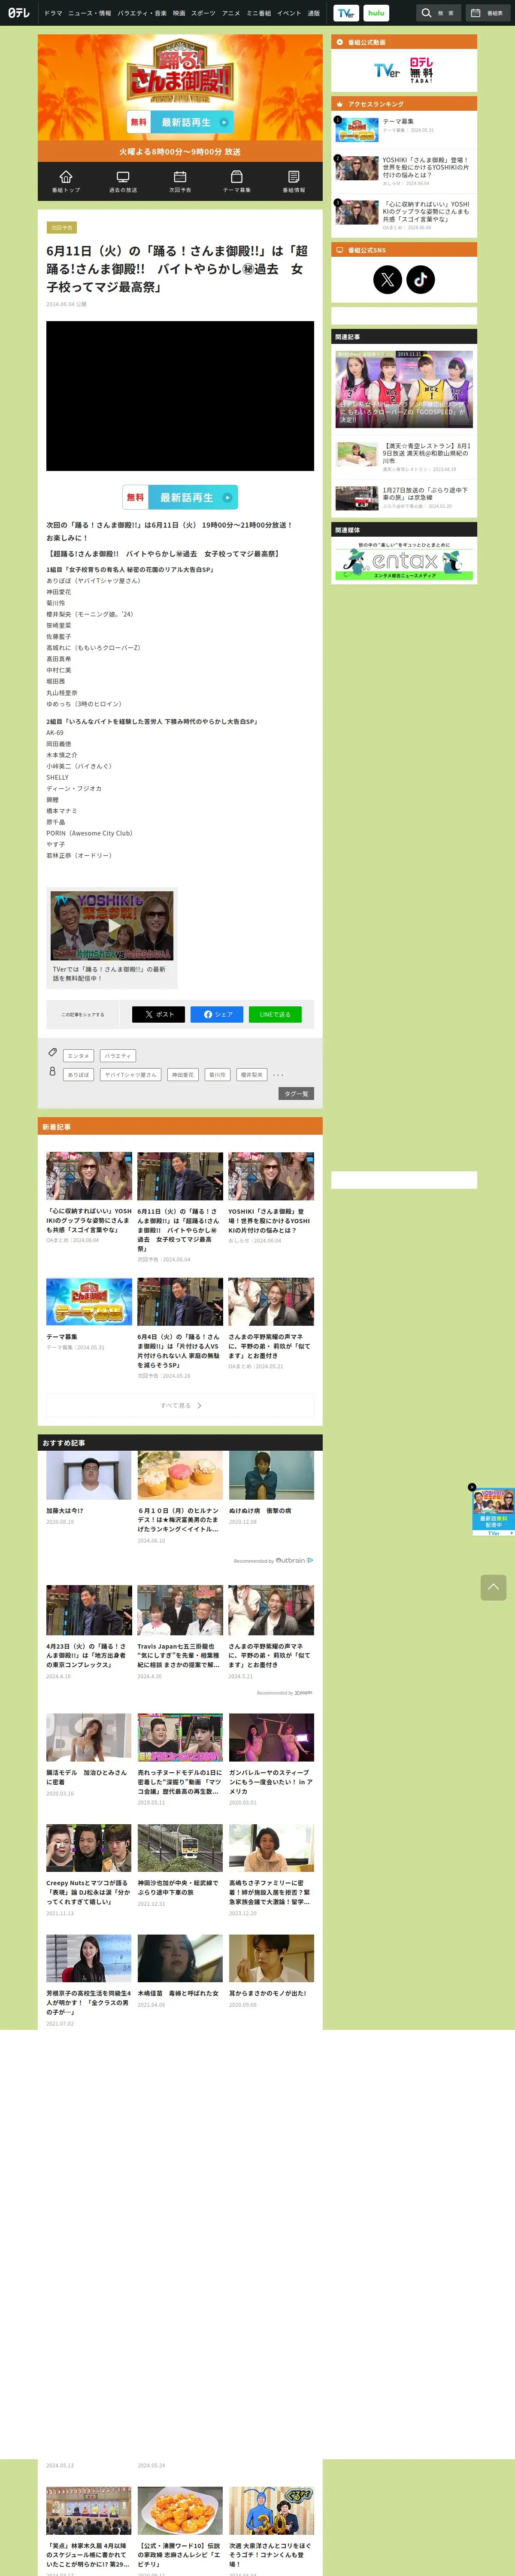Click the バラエティ tag
This screenshot has width=515, height=2576.
coord(117,1056)
